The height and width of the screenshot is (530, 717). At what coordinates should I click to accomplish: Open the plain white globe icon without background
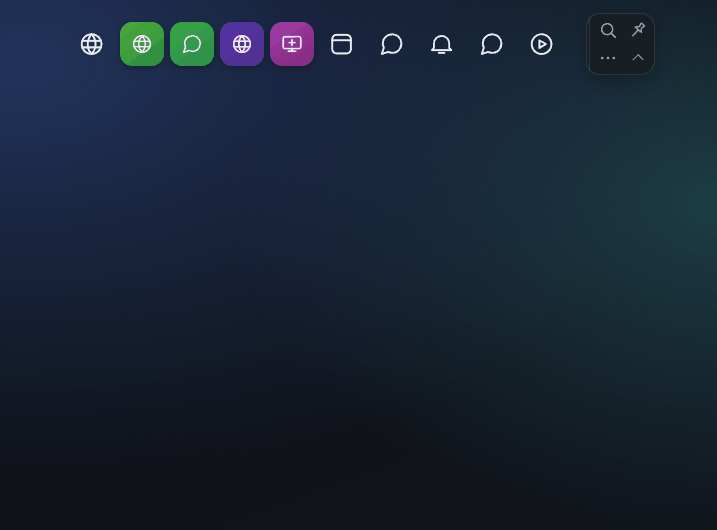(x=91, y=44)
